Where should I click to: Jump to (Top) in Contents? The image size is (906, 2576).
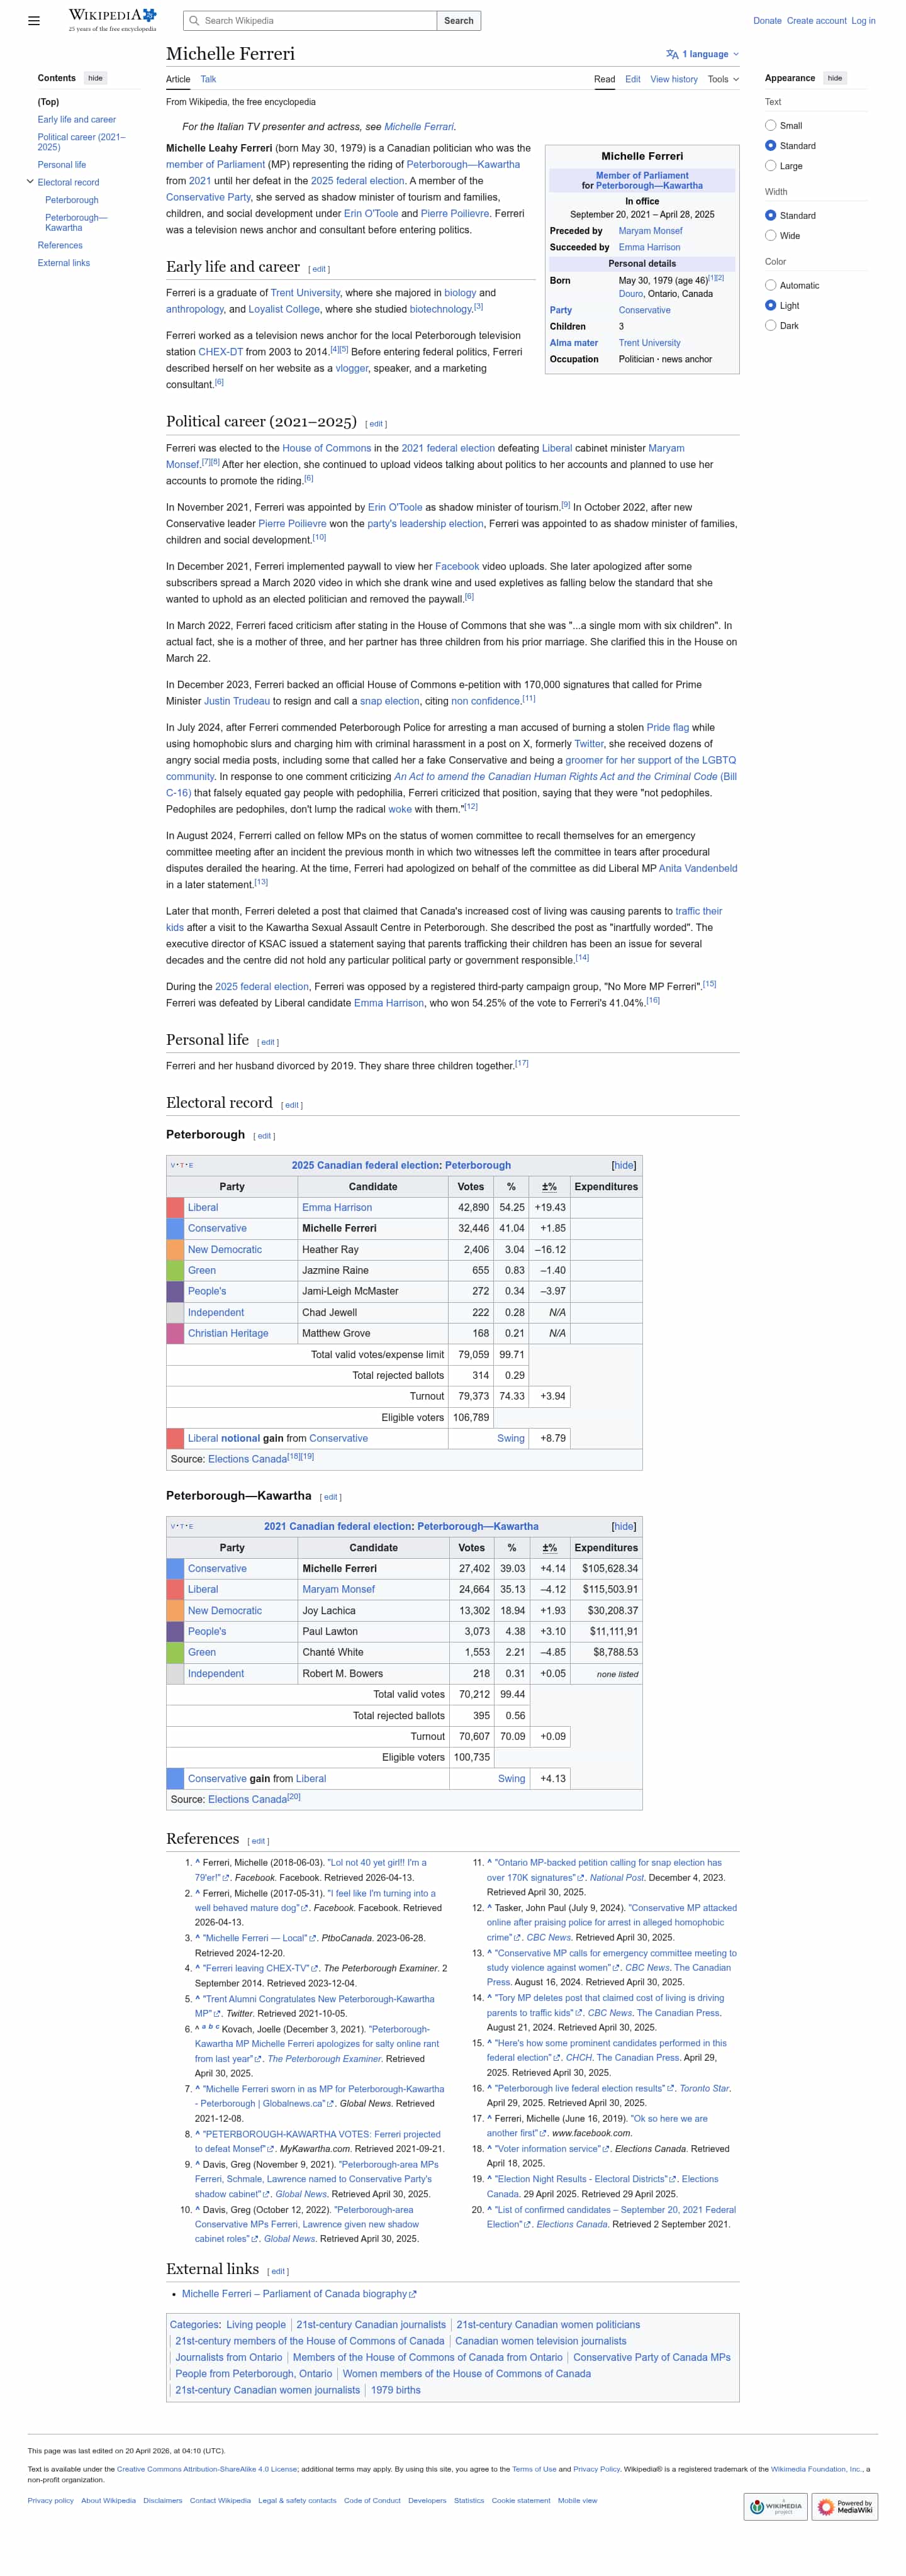(x=48, y=102)
